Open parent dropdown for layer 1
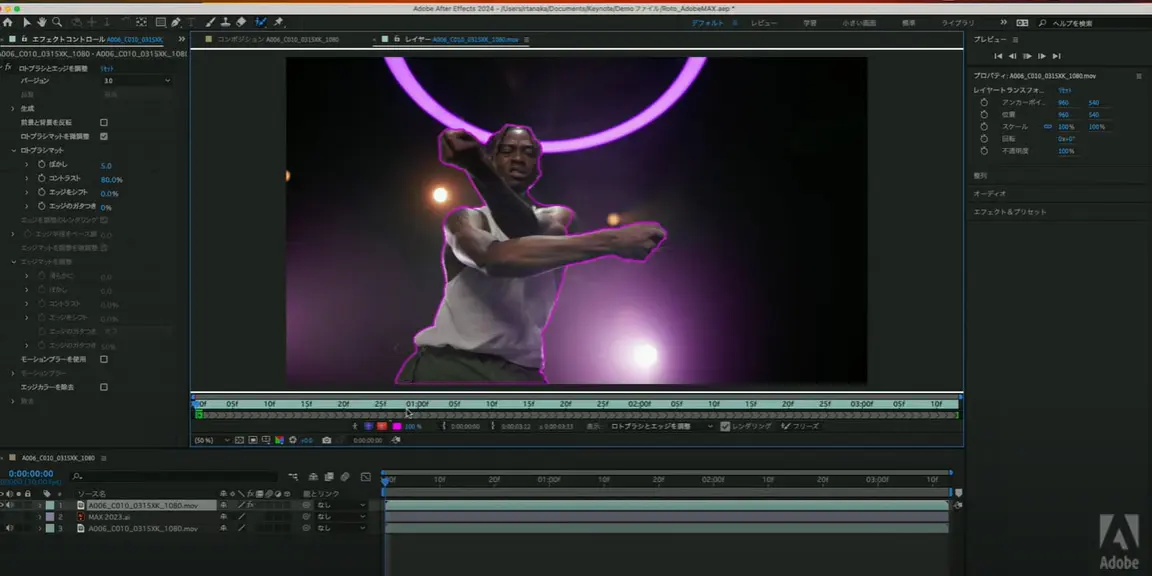The image size is (1152, 576). (x=341, y=505)
